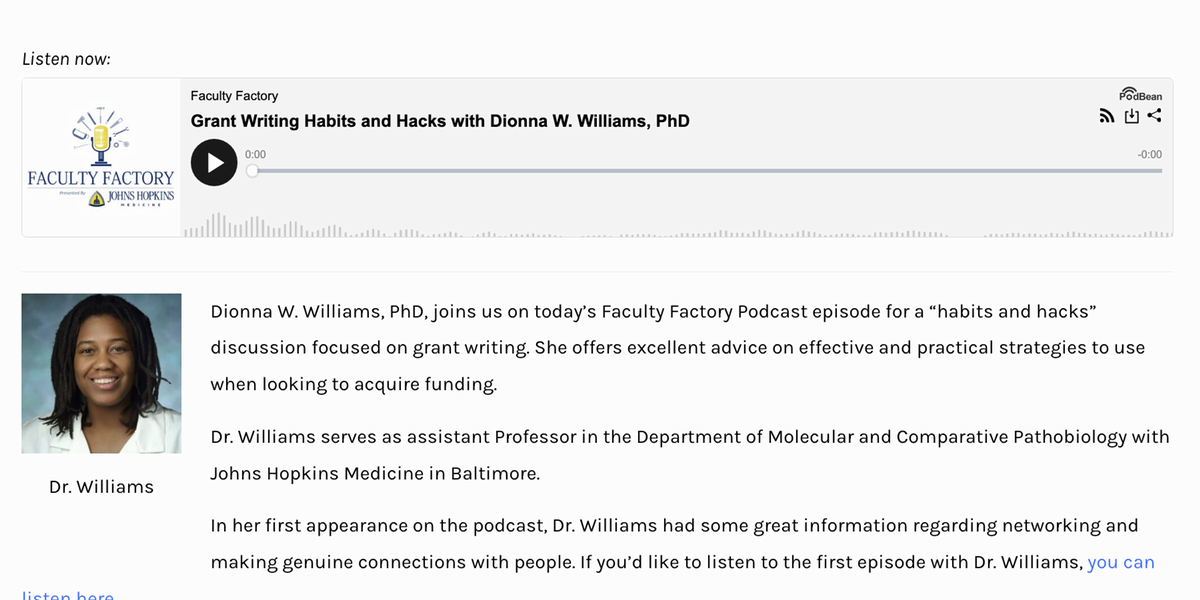This screenshot has height=600, width=1200.
Task: Open the share icon in the player
Action: coord(1154,116)
